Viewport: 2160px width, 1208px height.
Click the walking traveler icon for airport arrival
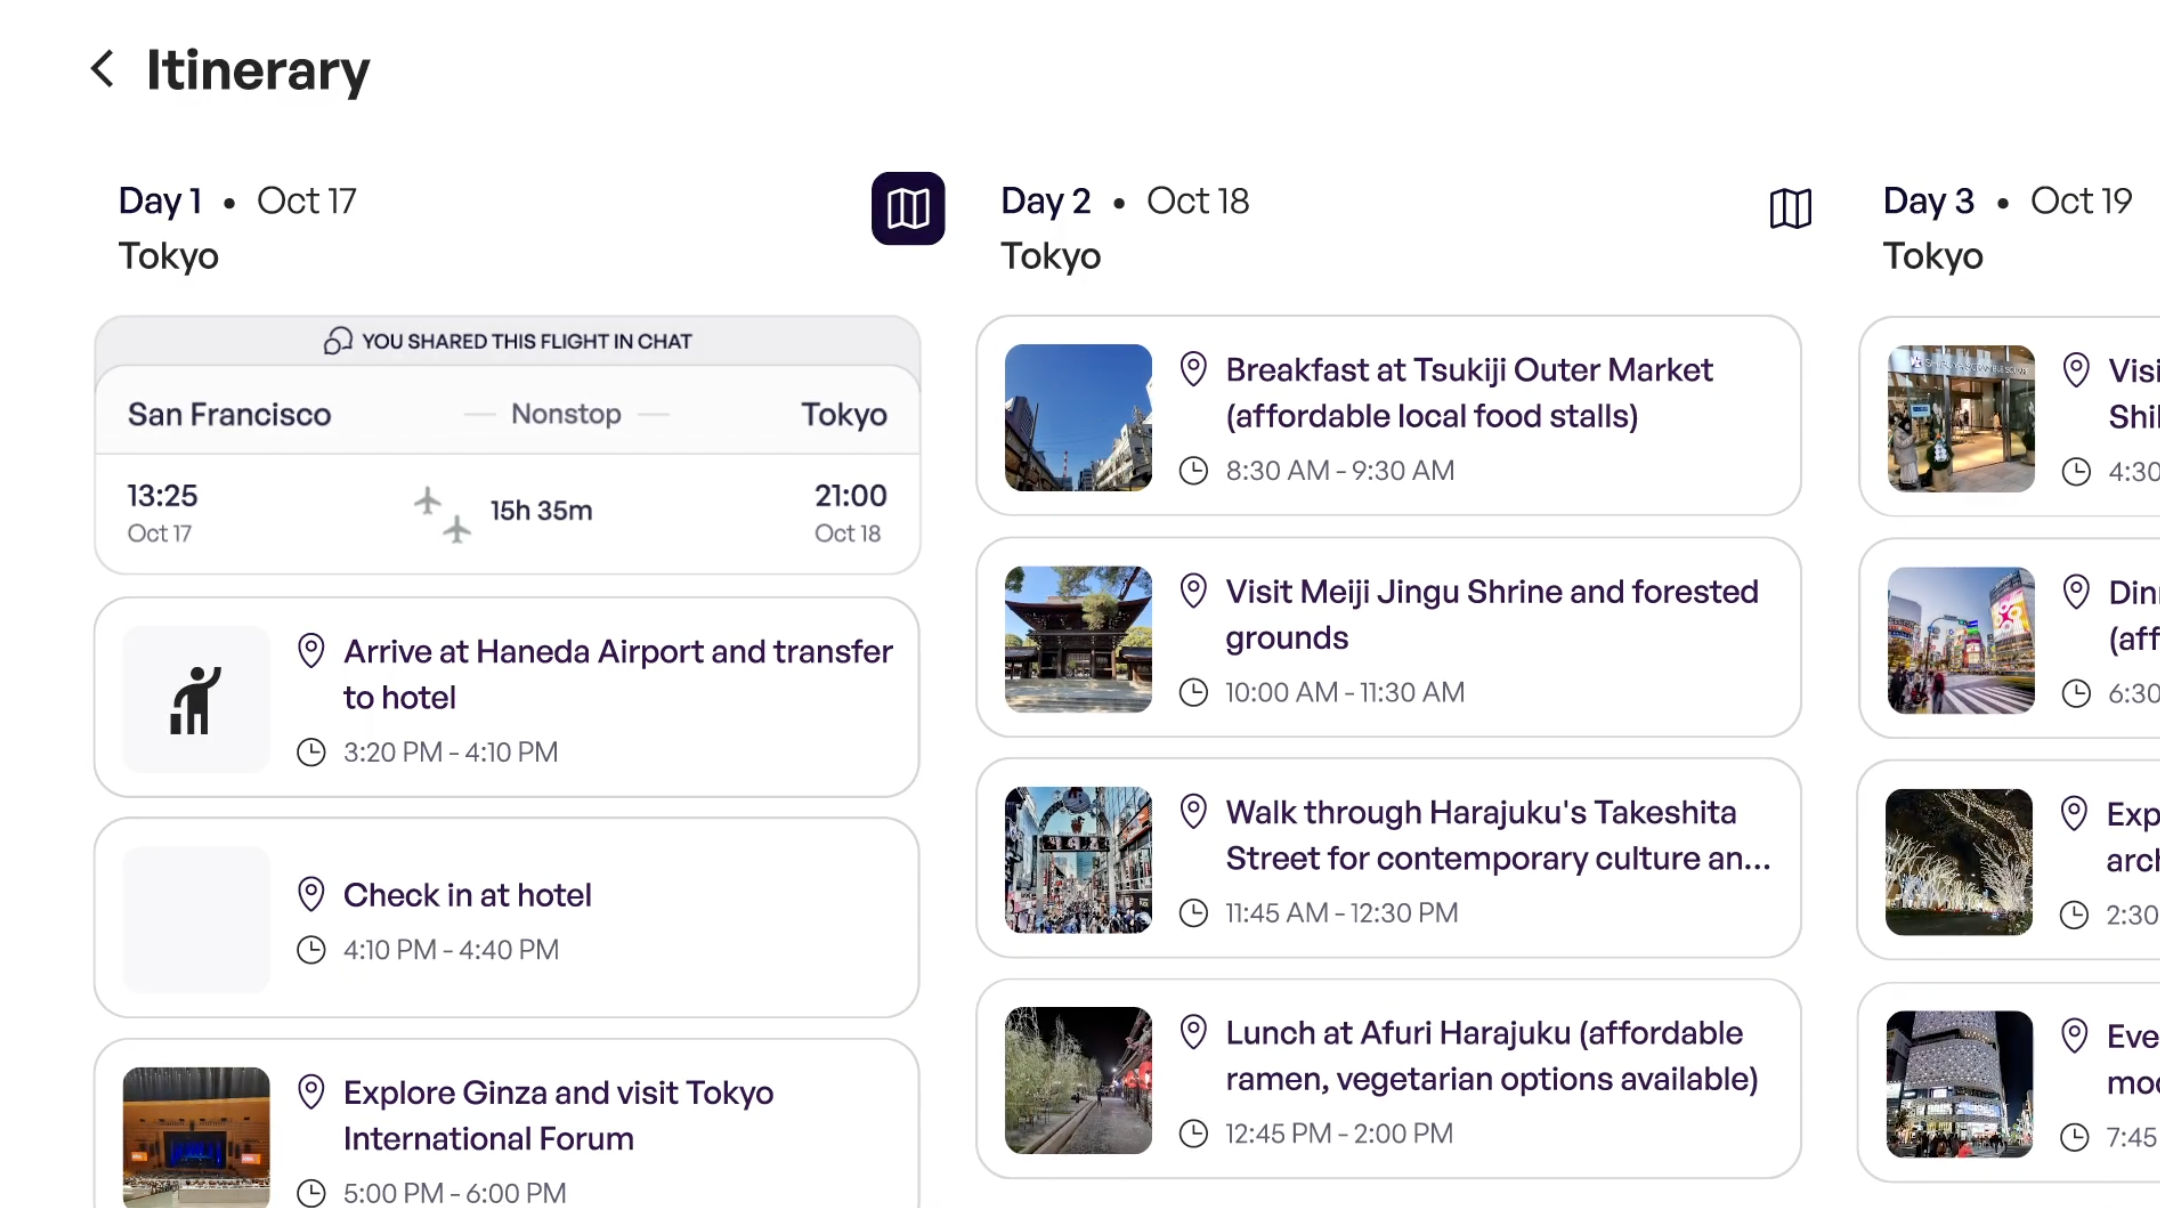[196, 699]
